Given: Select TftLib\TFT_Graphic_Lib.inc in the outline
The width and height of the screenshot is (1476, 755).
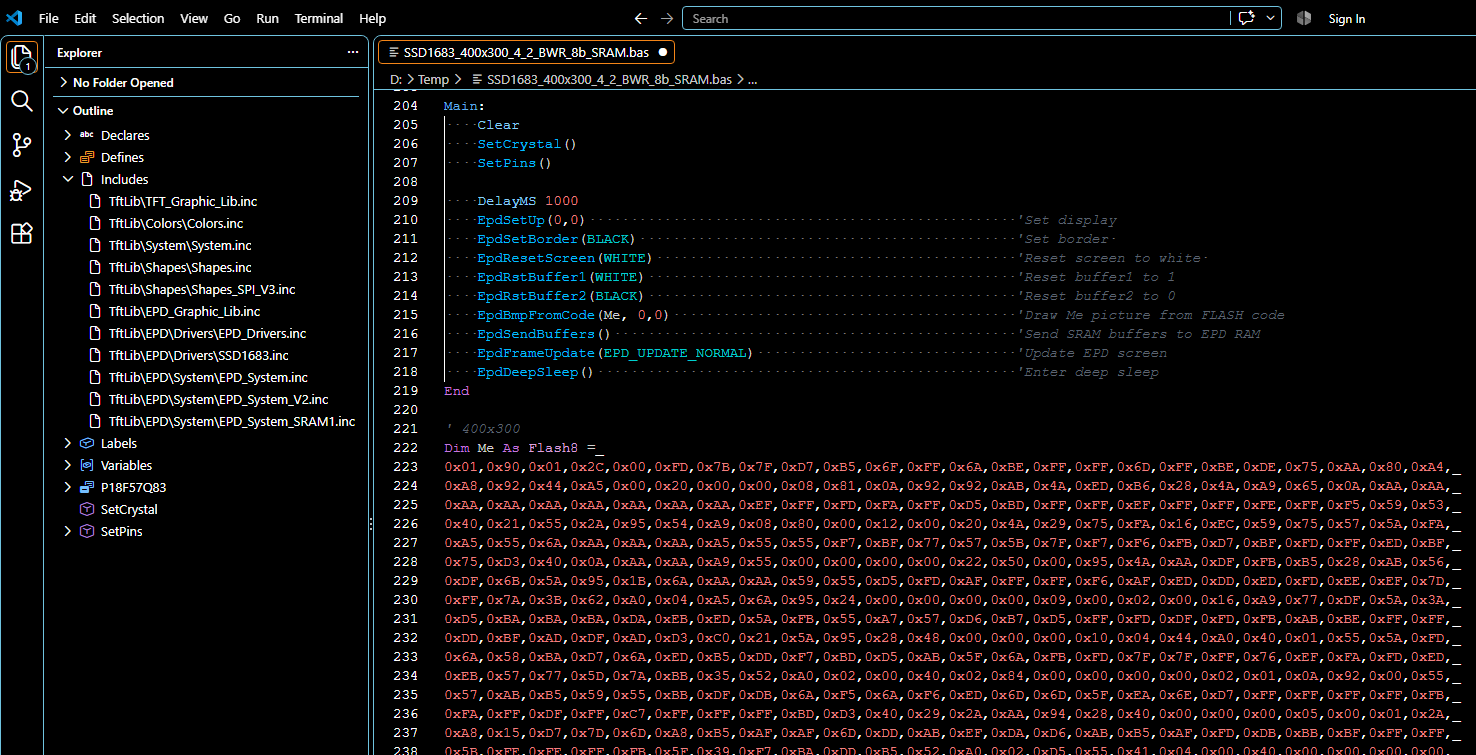Looking at the screenshot, I should (x=183, y=201).
